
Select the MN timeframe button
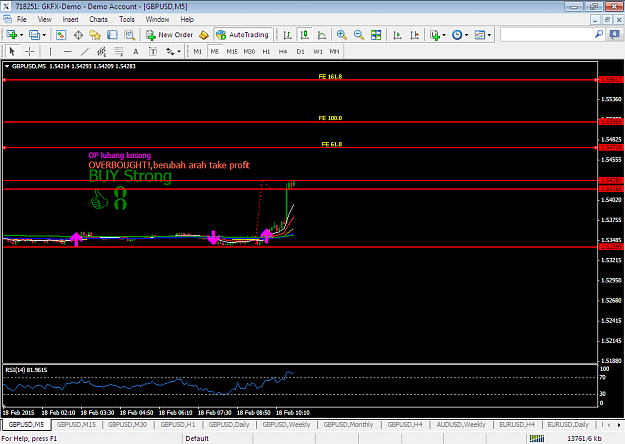click(334, 51)
